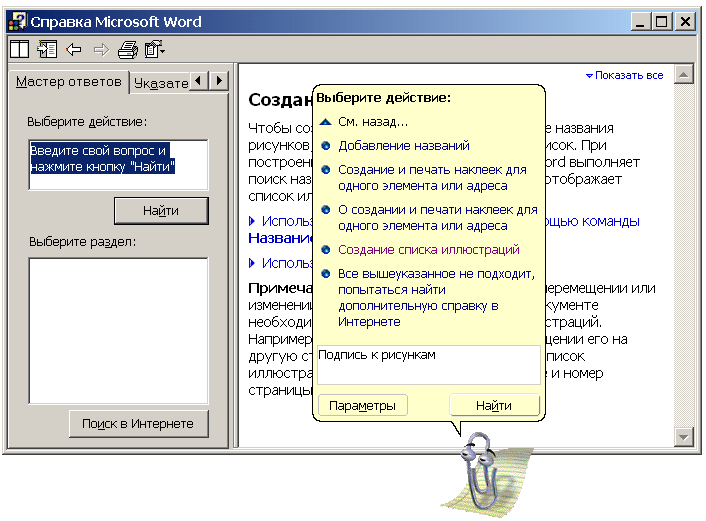Switch to the Указатель tab
Screen dimensions: 706x521
(x=161, y=83)
